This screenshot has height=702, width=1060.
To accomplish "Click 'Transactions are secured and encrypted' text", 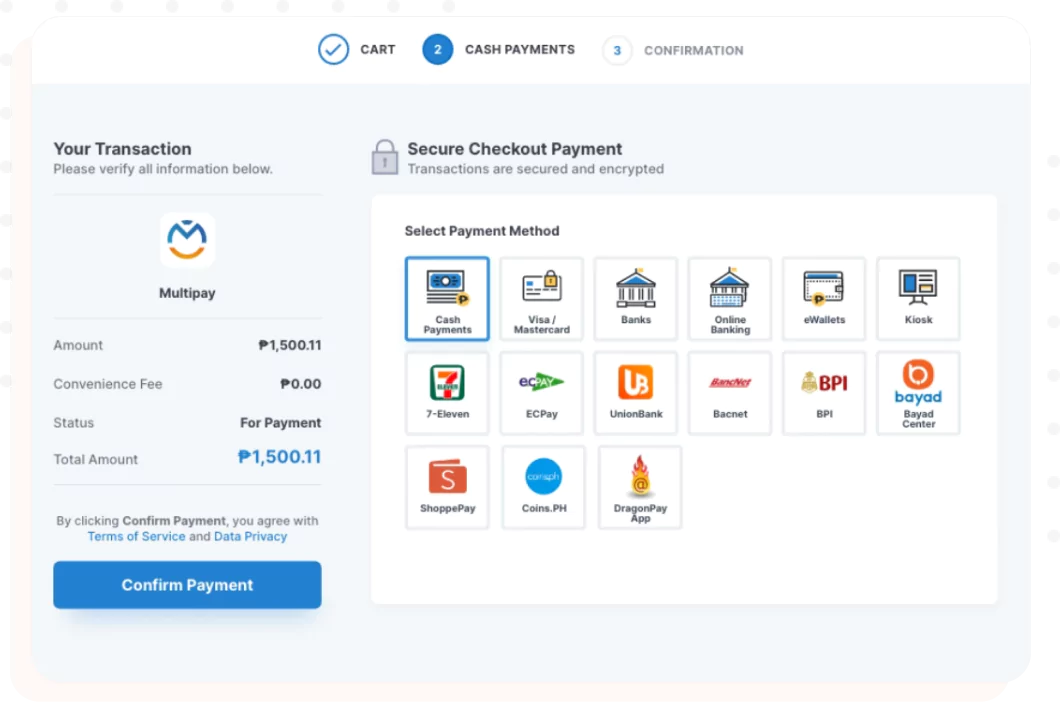I will coord(535,169).
